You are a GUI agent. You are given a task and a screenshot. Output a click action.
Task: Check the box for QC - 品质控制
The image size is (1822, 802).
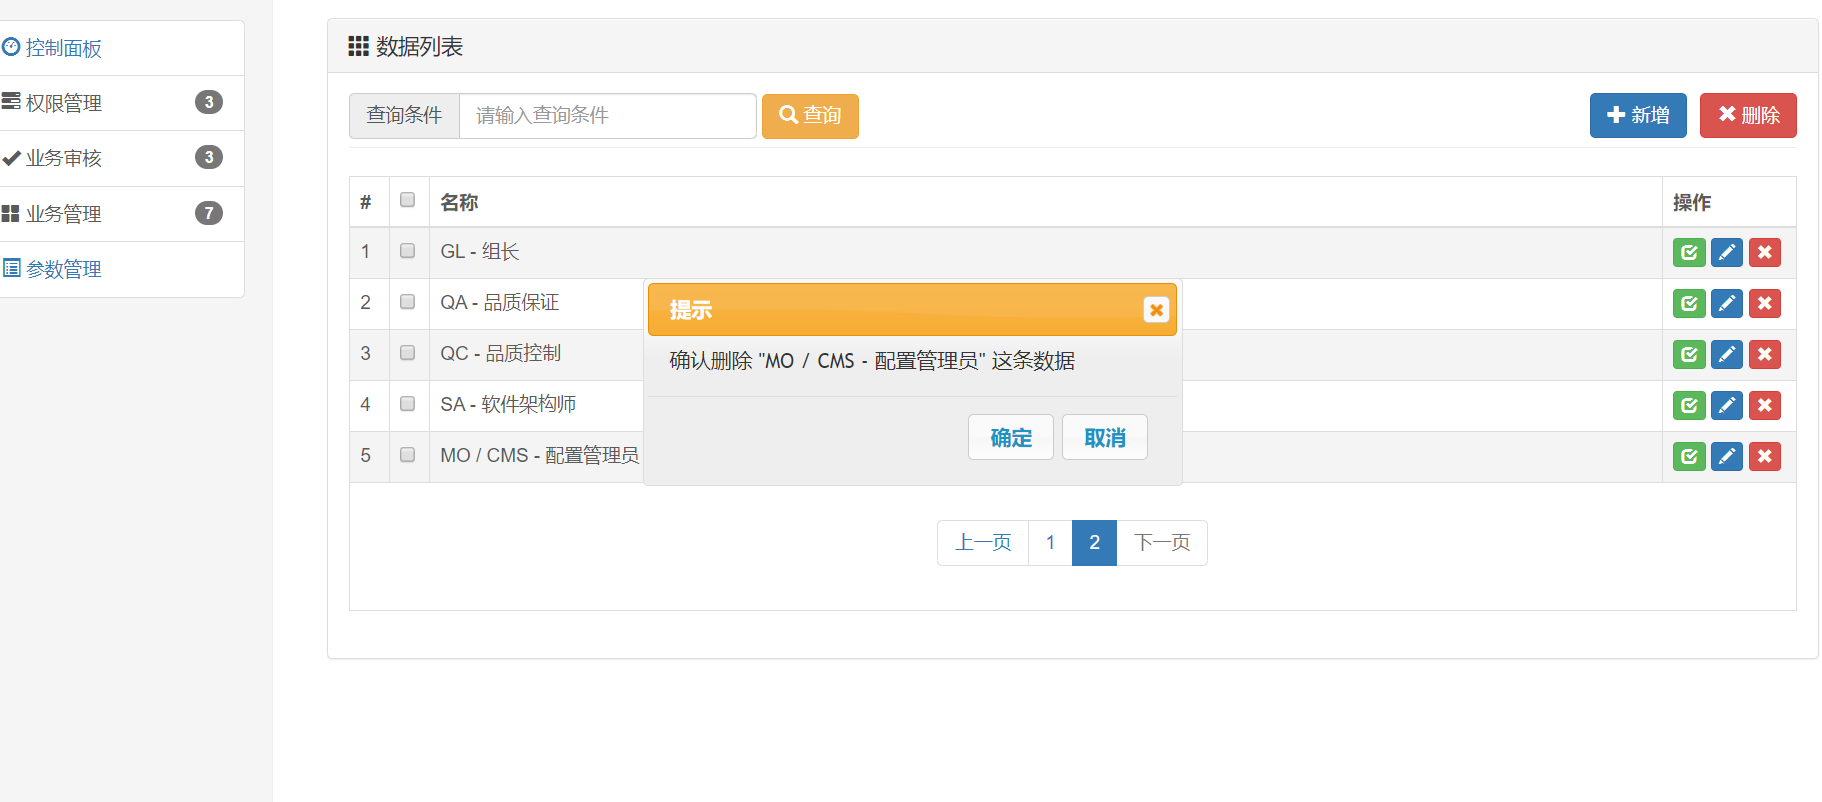click(407, 353)
